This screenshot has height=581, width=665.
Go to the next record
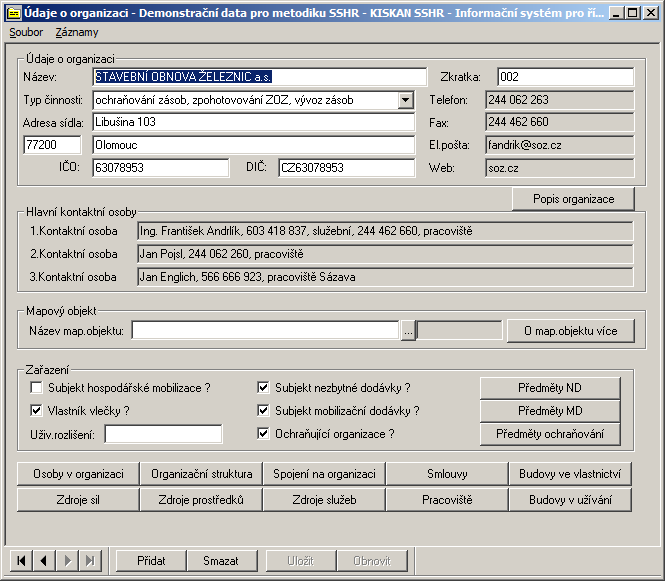(x=67, y=561)
